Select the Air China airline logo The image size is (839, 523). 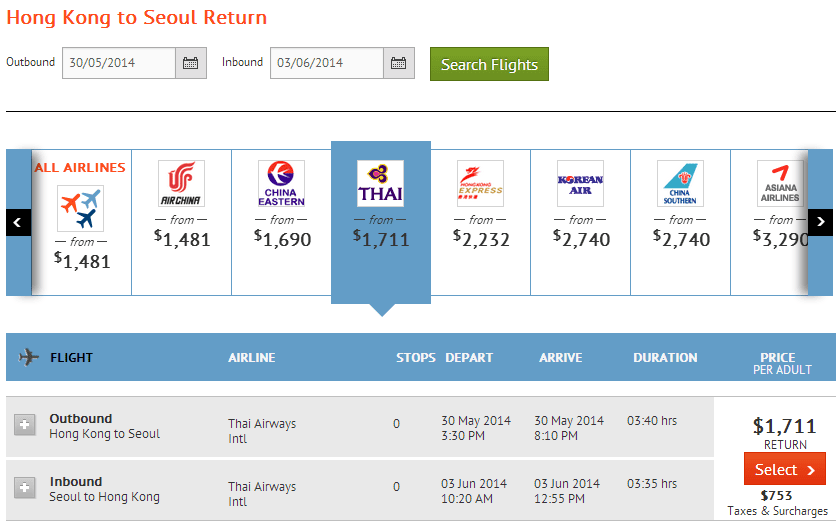tap(181, 184)
